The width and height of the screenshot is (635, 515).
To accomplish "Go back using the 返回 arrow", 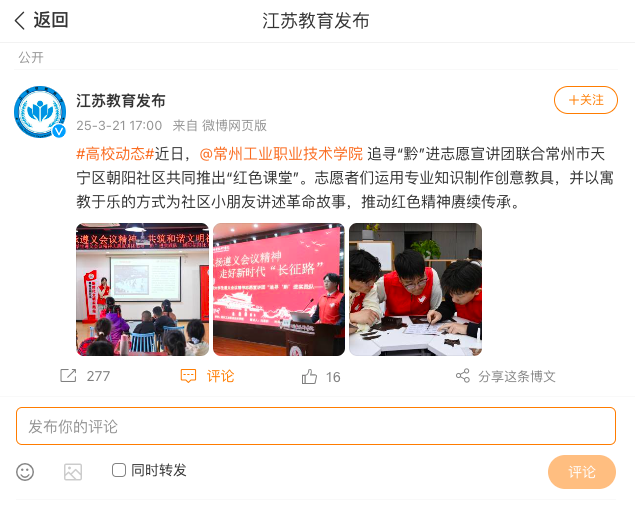I will tap(20, 20).
